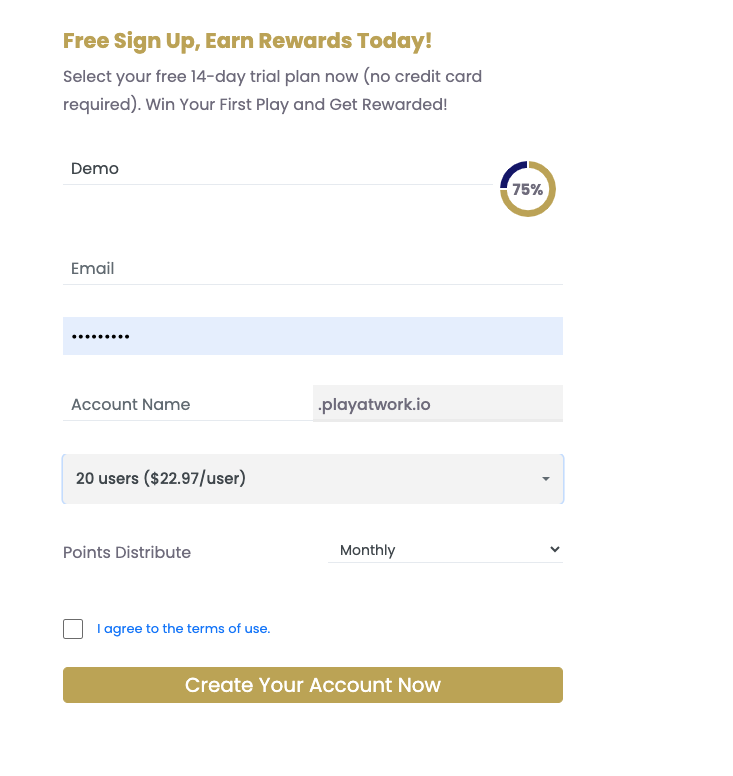Focus the Account Name input field
The image size is (733, 776).
click(187, 405)
